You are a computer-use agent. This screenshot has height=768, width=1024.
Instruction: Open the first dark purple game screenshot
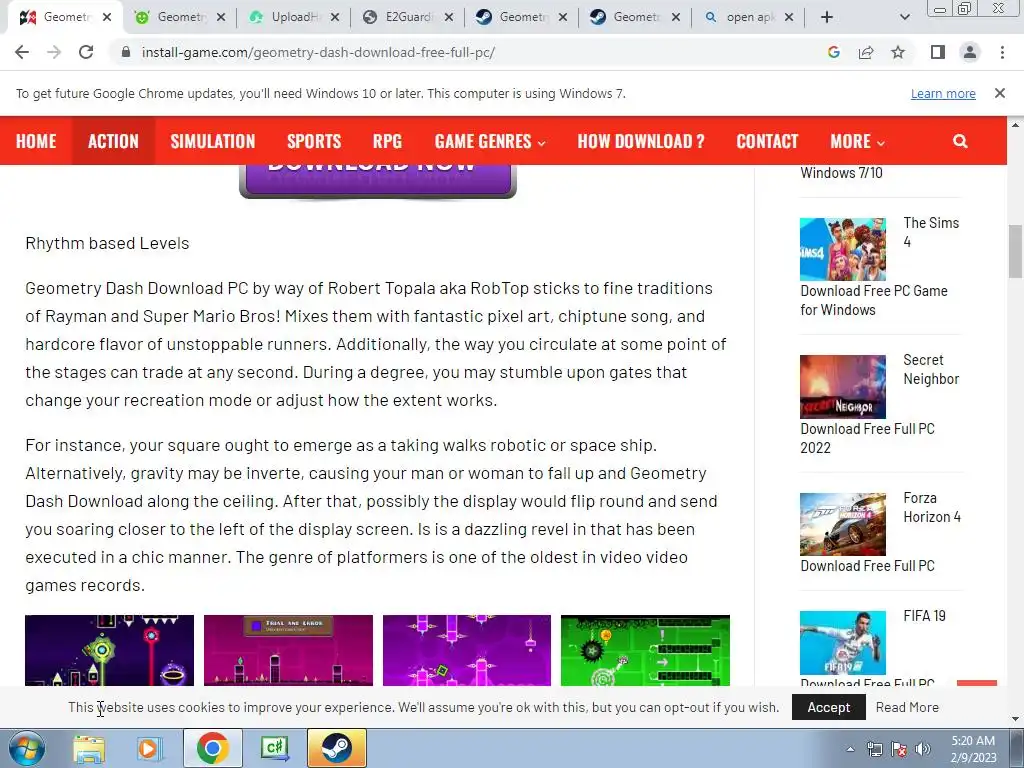(x=110, y=650)
